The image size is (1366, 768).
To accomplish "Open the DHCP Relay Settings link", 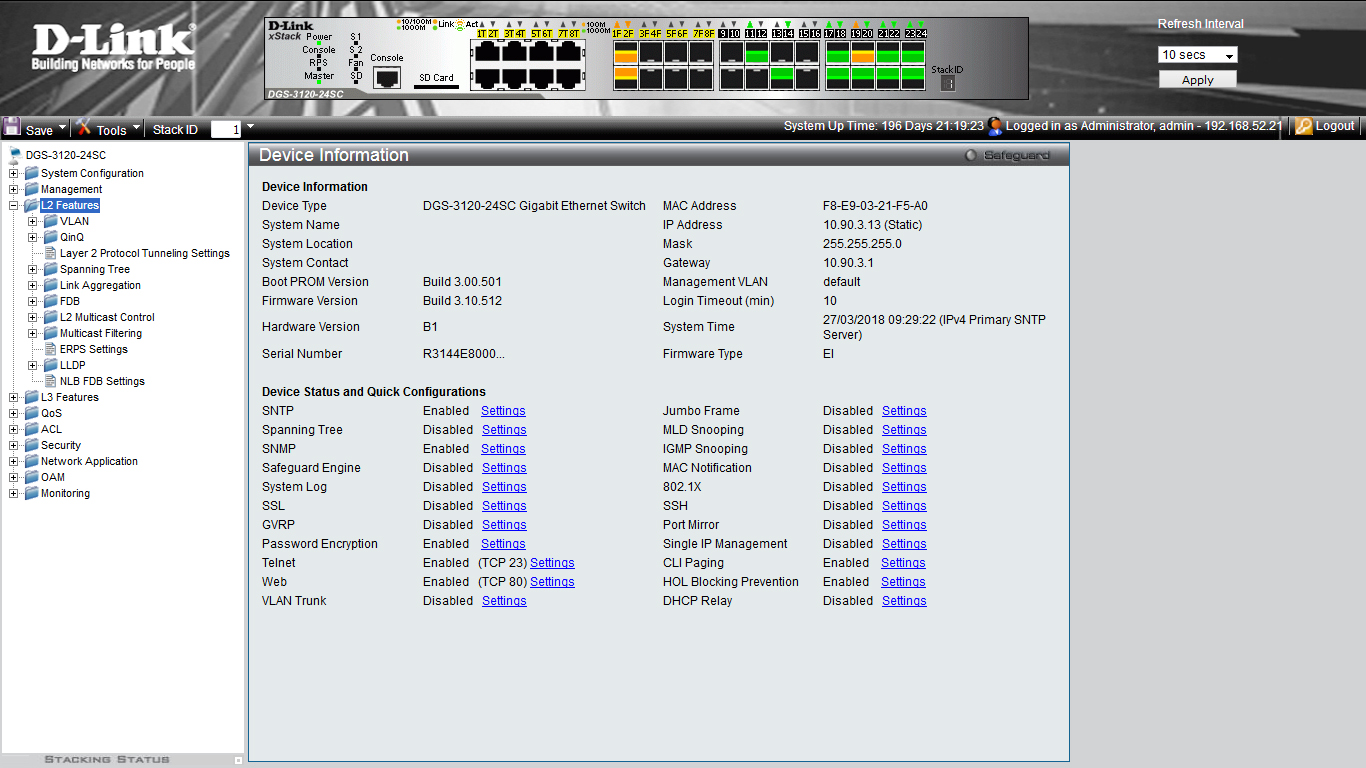I will point(904,601).
